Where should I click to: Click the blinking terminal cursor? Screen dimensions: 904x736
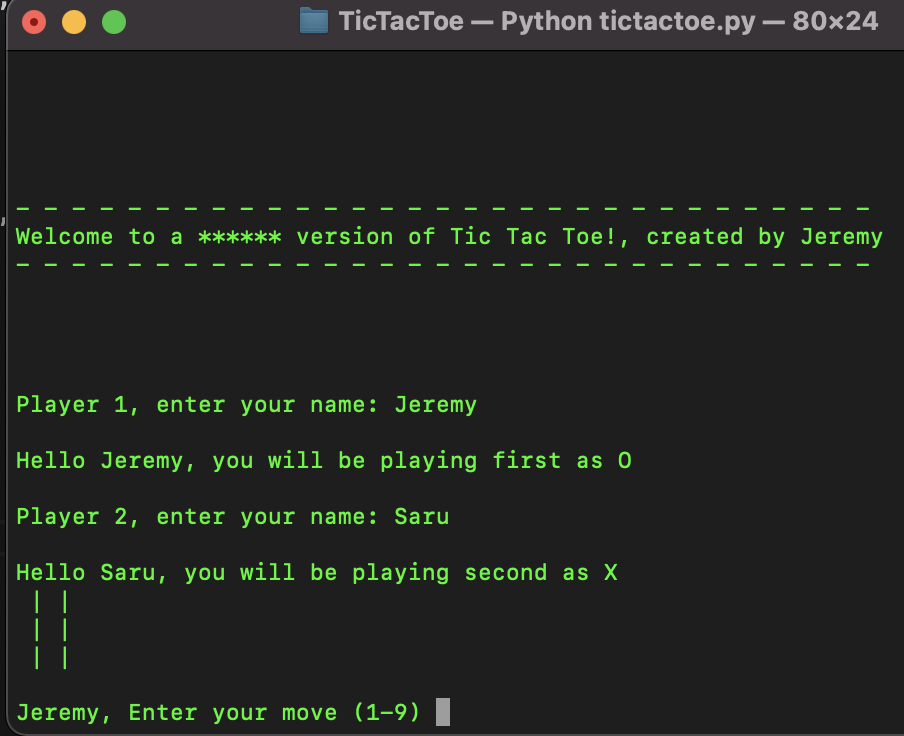441,711
